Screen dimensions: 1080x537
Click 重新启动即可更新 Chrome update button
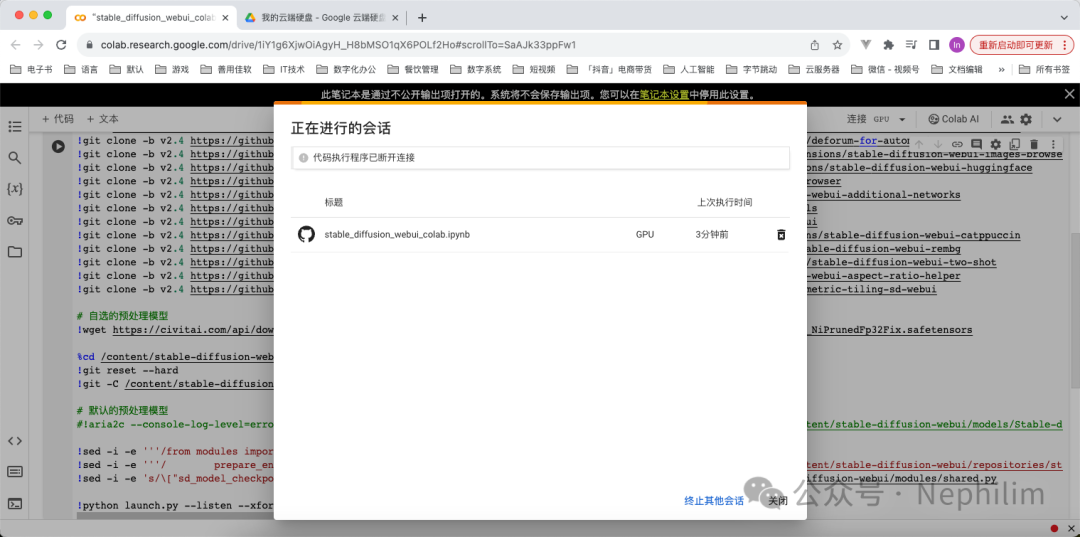click(x=1021, y=45)
